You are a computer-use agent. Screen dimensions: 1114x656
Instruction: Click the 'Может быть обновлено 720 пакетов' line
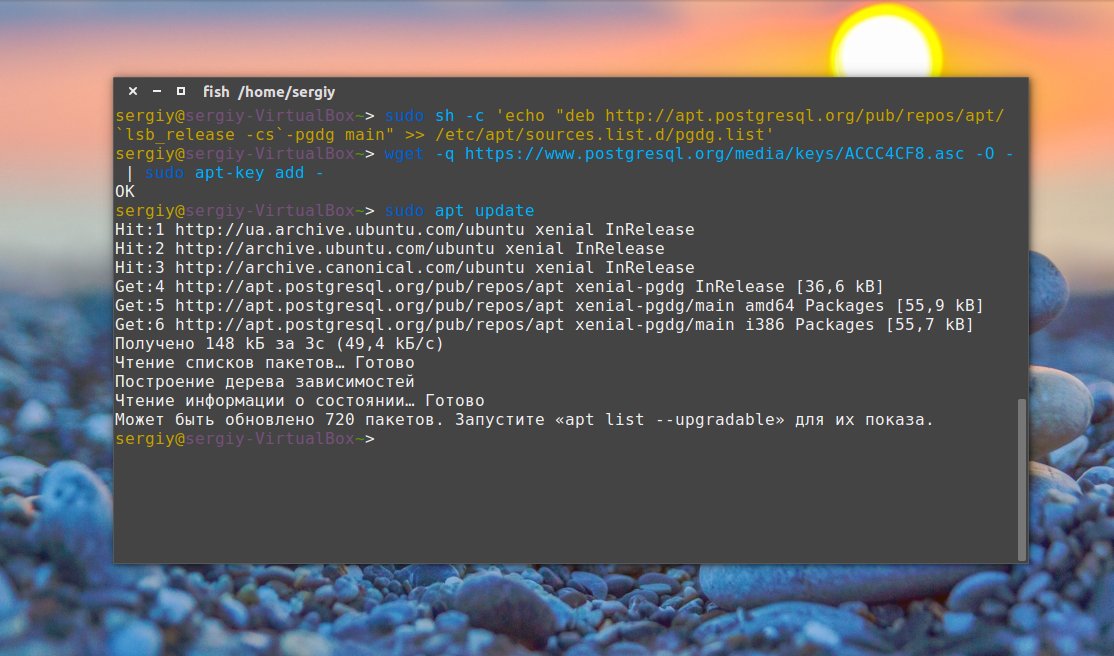(x=524, y=420)
